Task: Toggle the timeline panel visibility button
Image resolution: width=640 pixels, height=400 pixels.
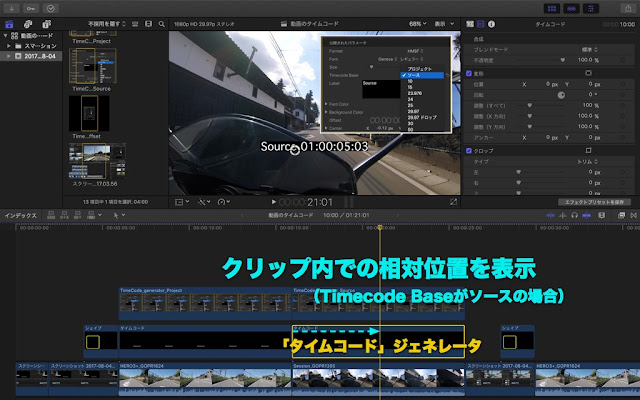Action: 571,8
